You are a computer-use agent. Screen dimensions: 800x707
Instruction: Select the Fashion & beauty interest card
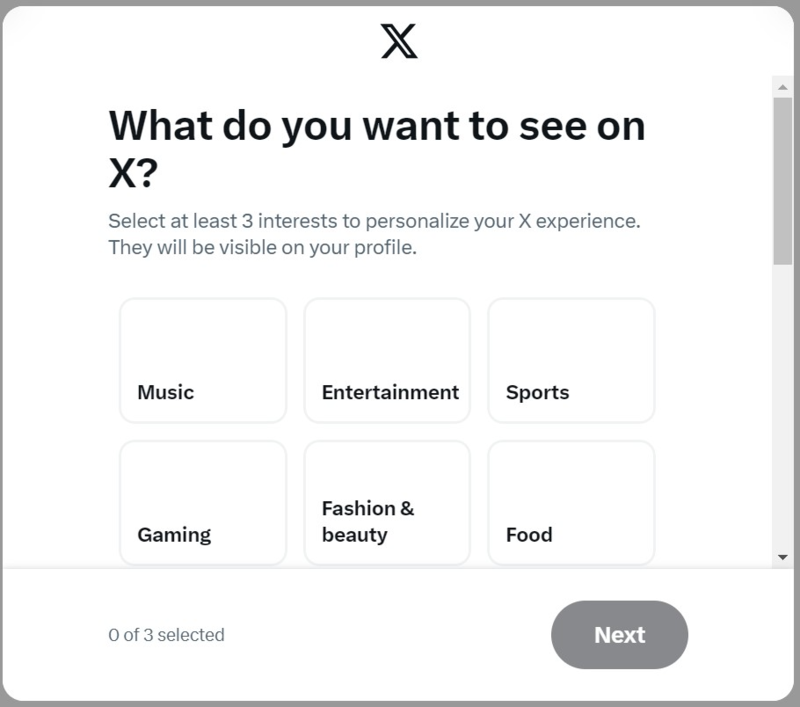[x=387, y=502]
